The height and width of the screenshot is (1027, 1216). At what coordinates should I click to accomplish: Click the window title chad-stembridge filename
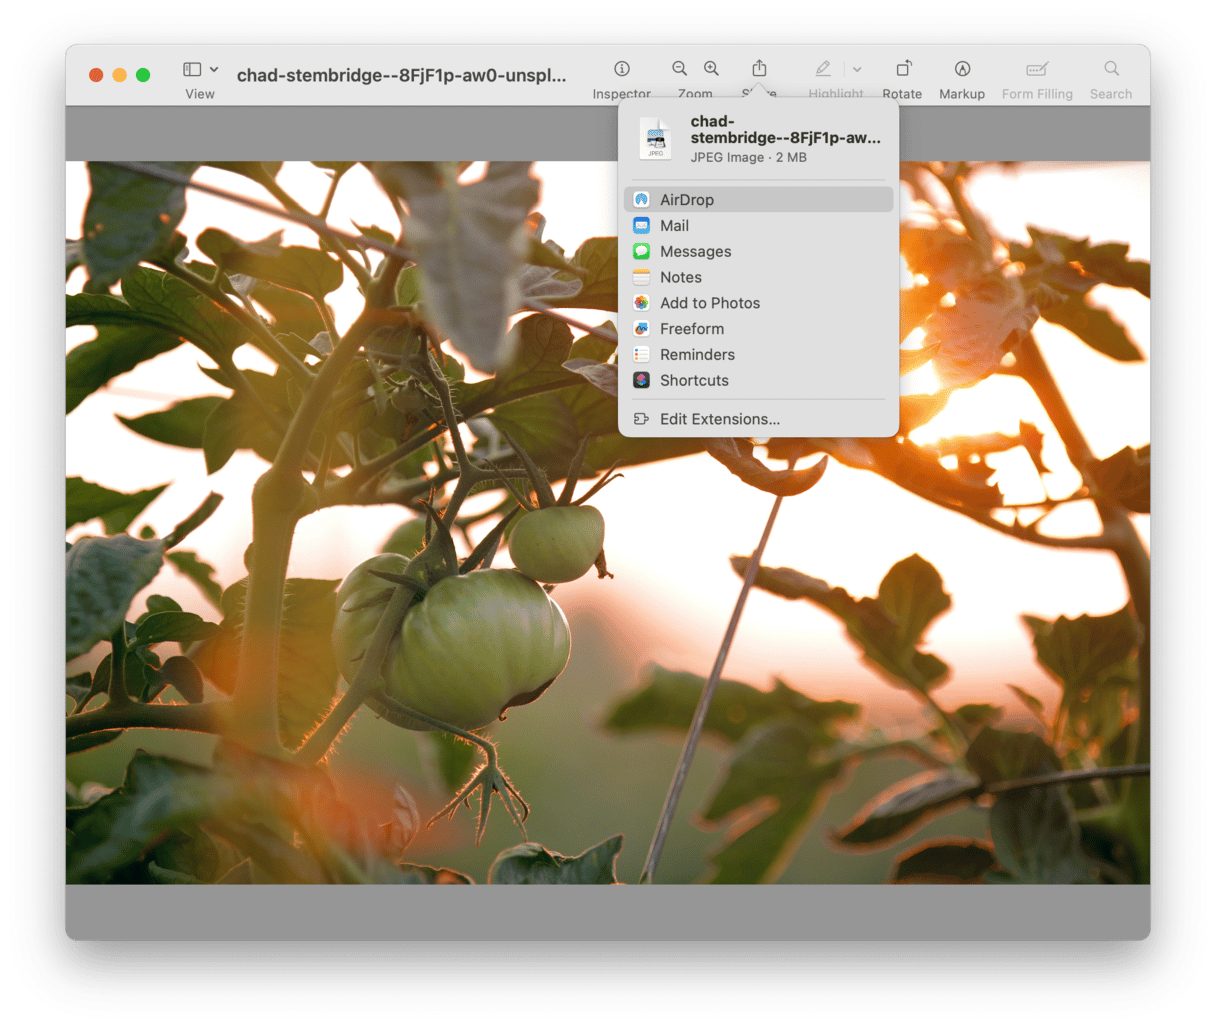401,75
